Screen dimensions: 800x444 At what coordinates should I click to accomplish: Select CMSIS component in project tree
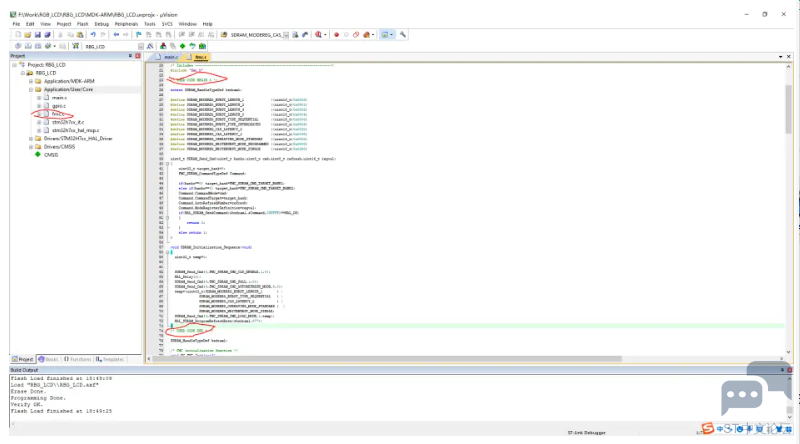(x=51, y=155)
